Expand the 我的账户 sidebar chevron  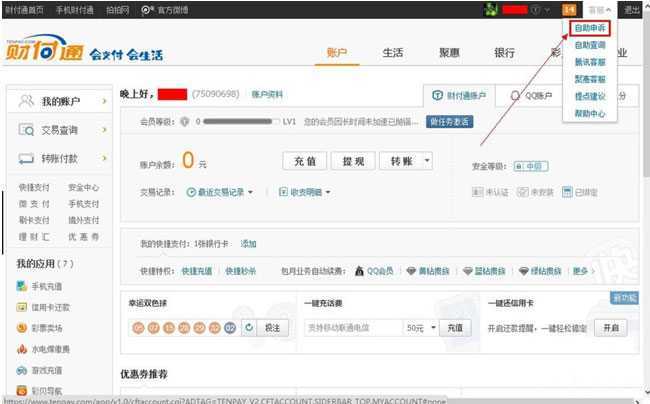click(x=104, y=101)
